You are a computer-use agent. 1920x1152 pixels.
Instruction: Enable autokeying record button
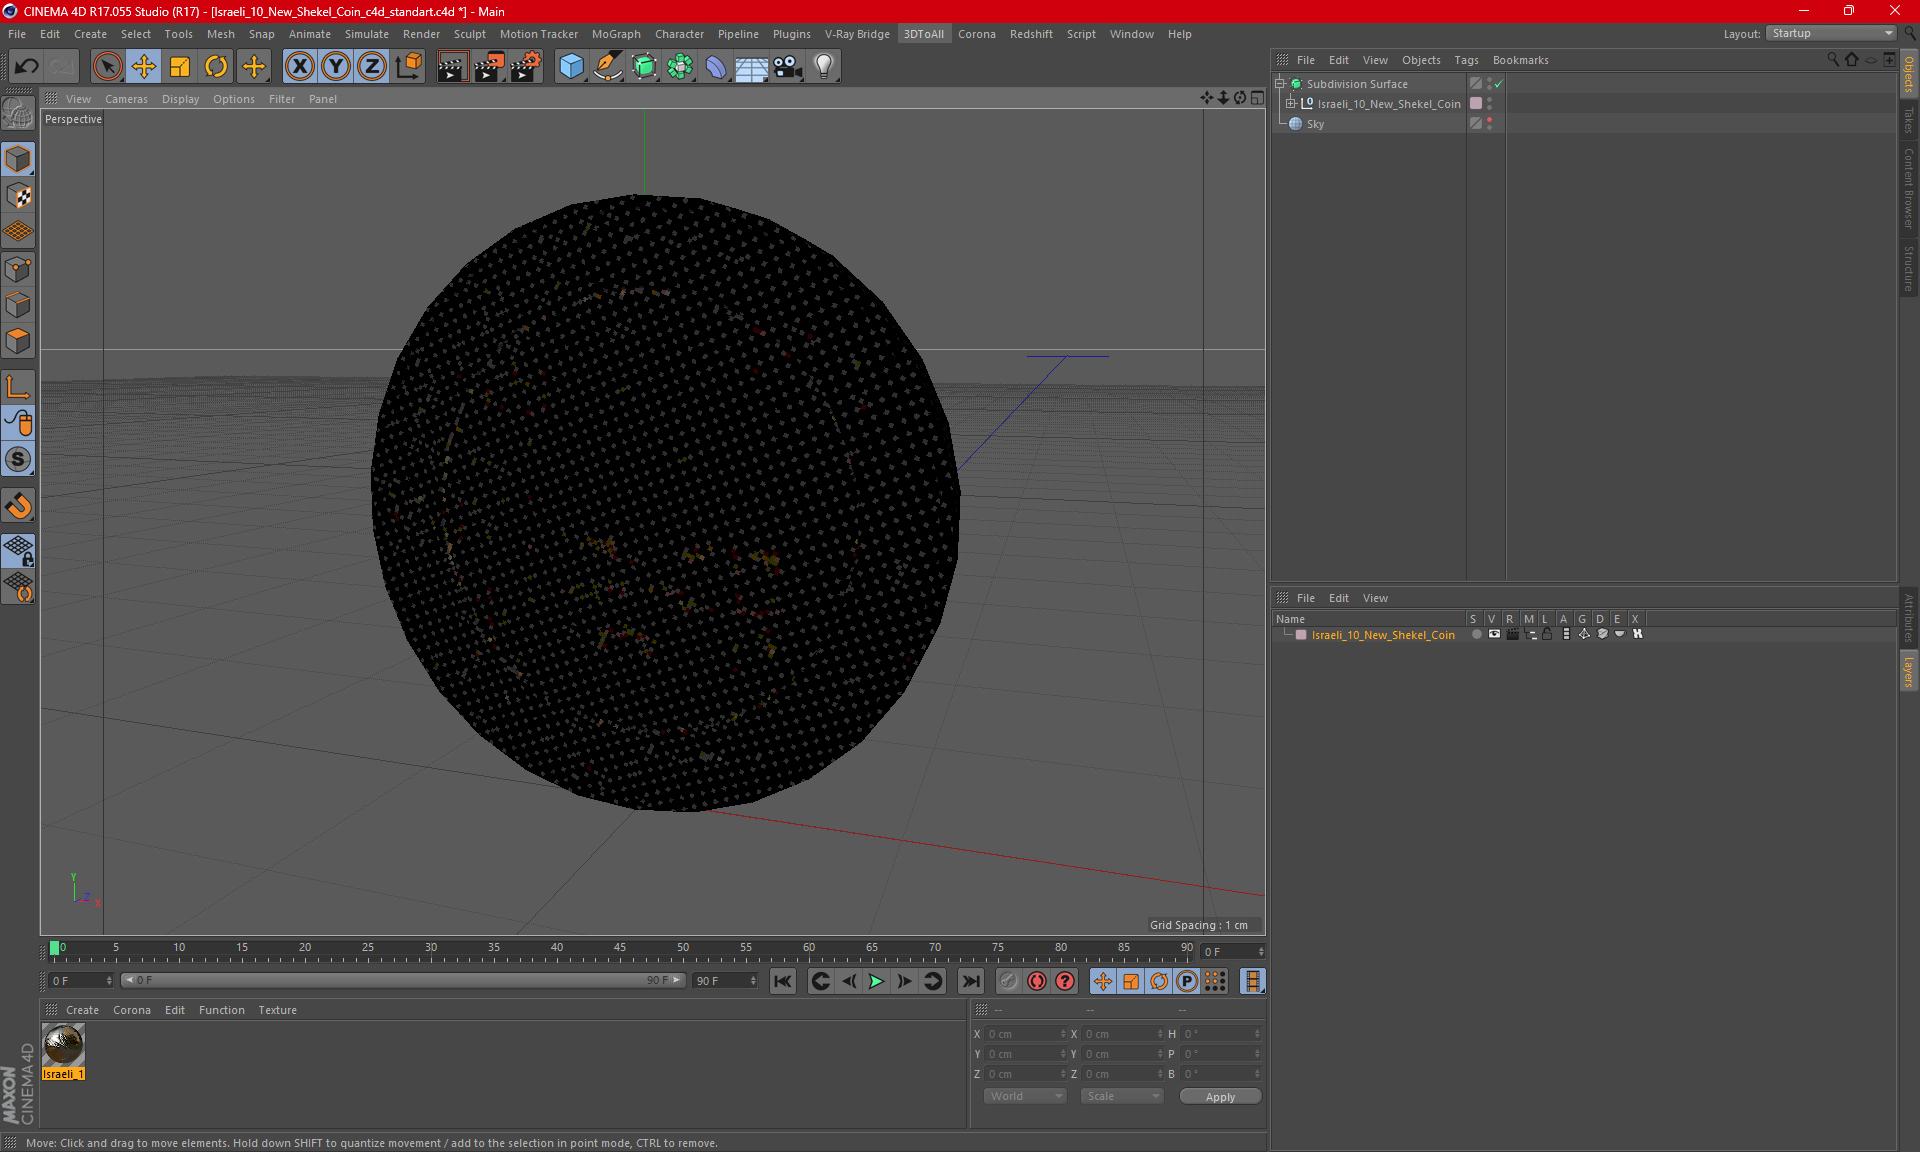(x=1037, y=981)
